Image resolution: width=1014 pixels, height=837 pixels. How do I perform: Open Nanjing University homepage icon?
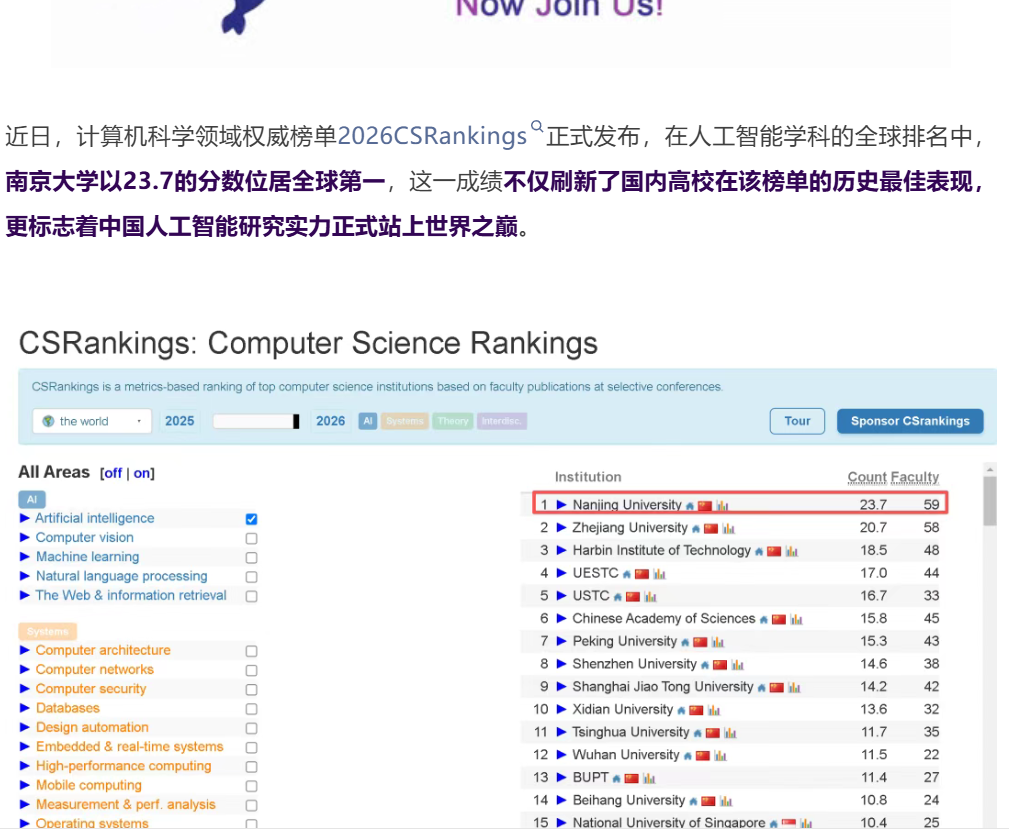click(690, 506)
